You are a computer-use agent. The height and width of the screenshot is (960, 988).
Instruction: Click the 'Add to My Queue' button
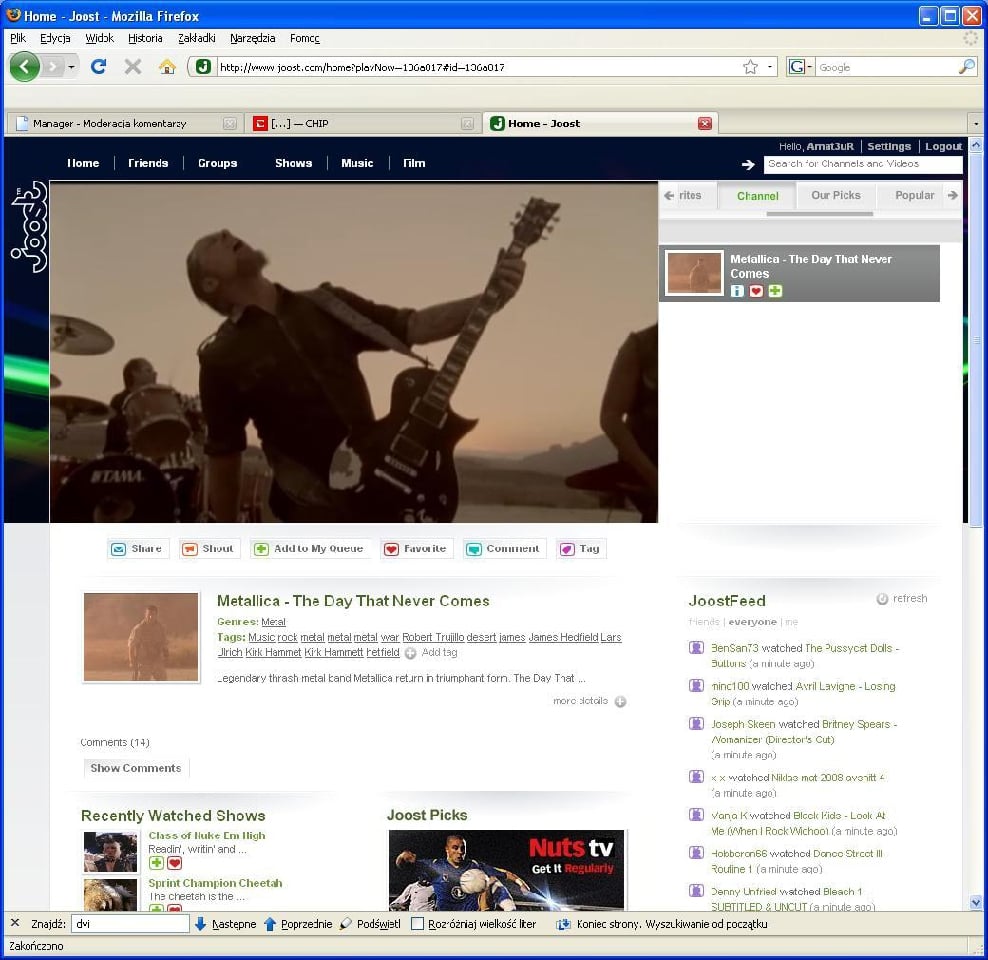click(310, 549)
